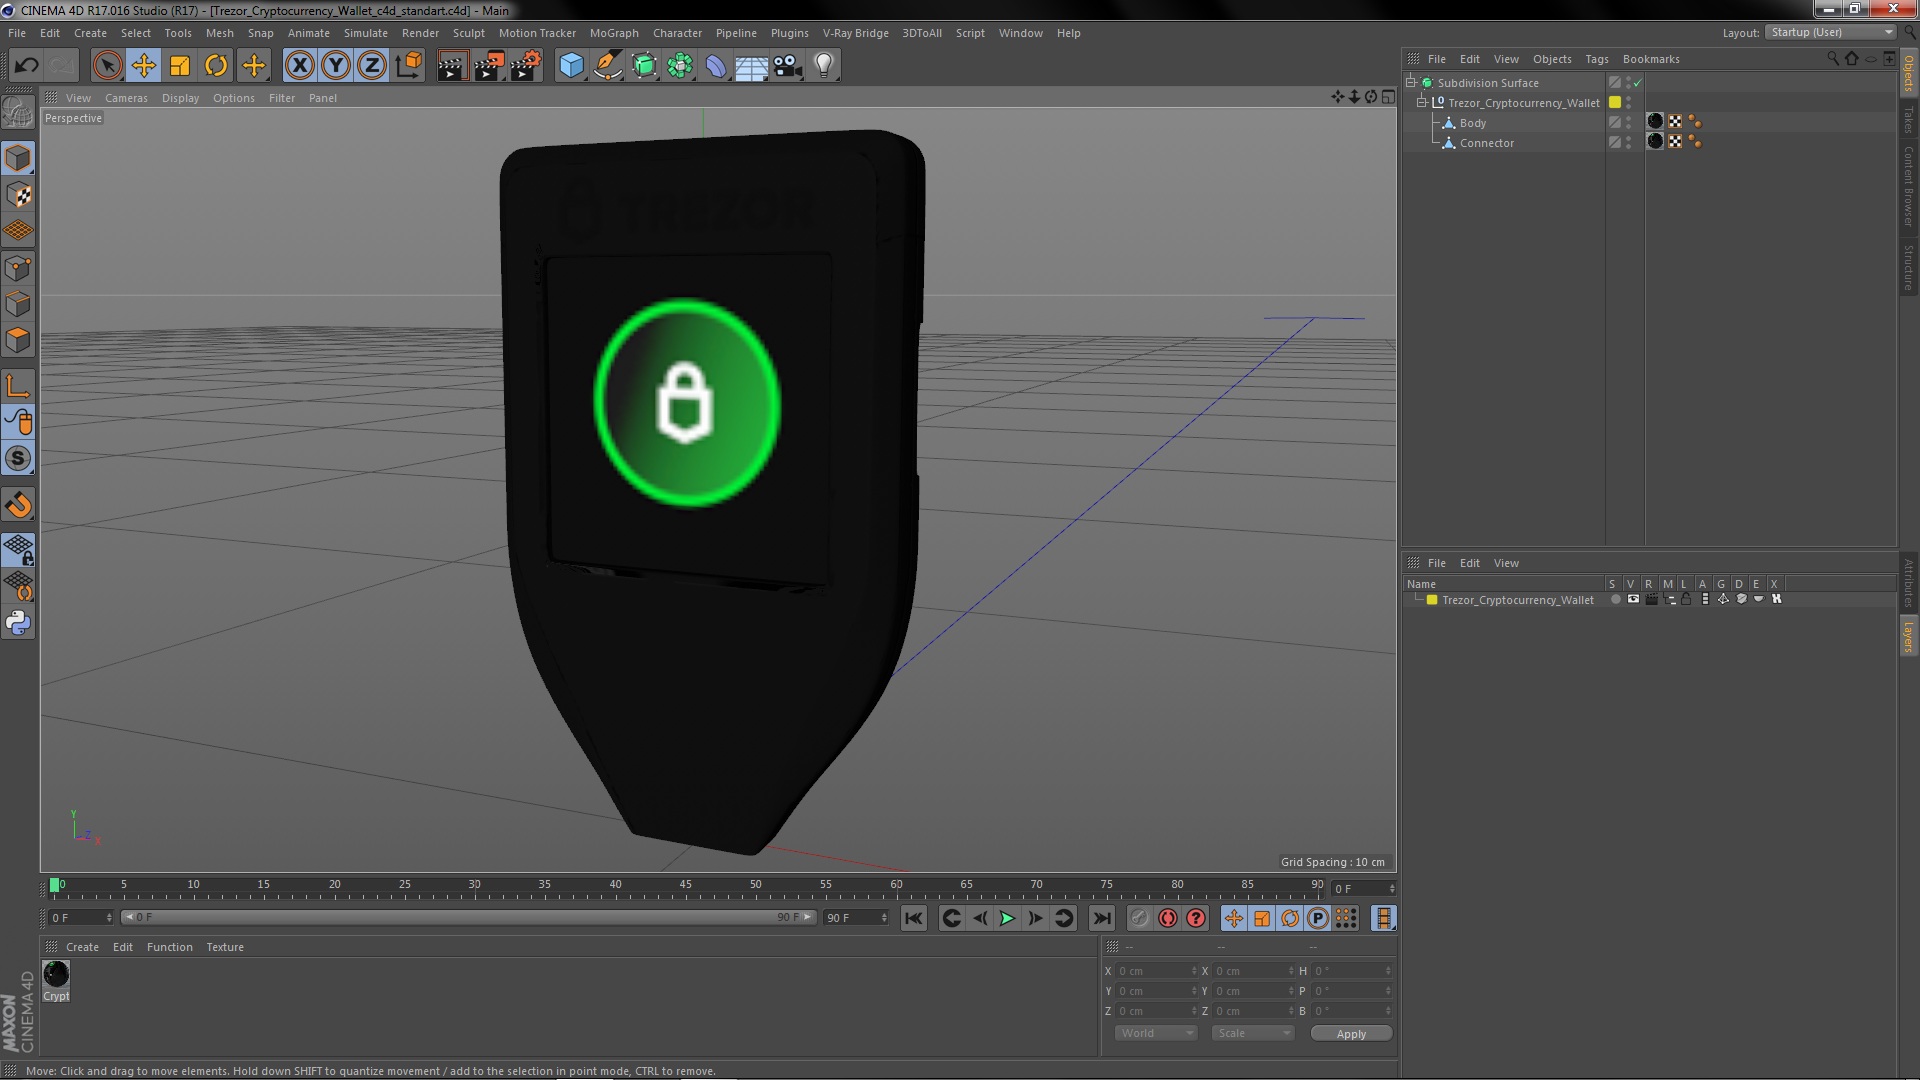Switch to Polygons mode
The width and height of the screenshot is (1920, 1080).
pyautogui.click(x=18, y=340)
